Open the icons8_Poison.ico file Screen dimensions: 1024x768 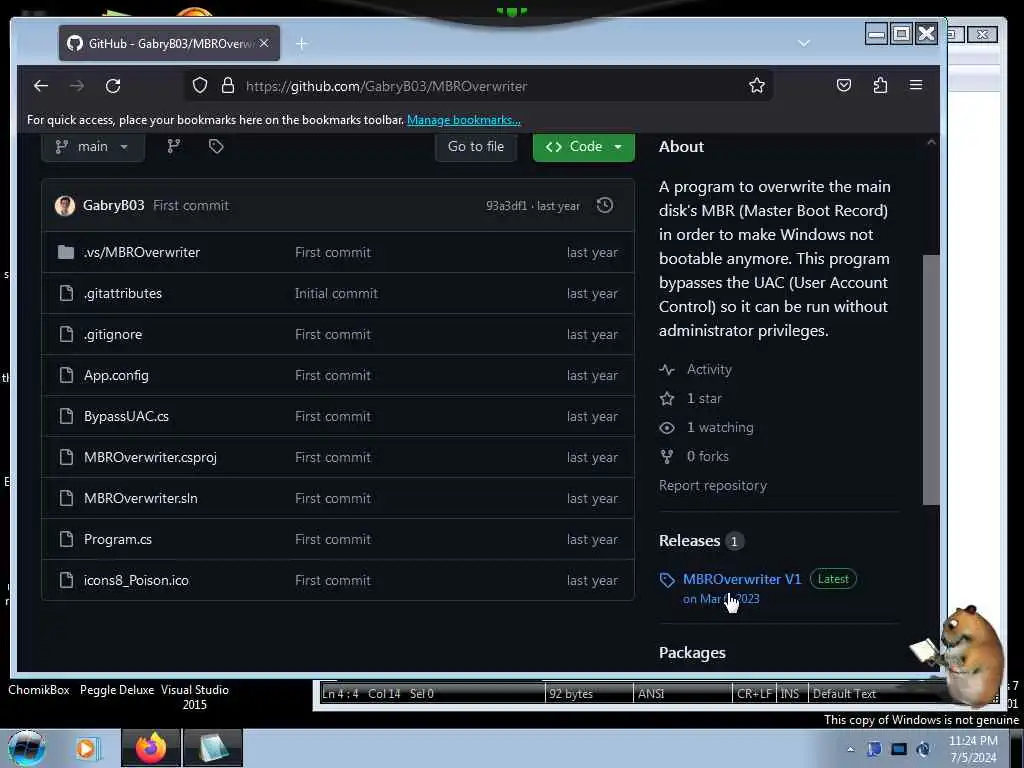pos(136,581)
